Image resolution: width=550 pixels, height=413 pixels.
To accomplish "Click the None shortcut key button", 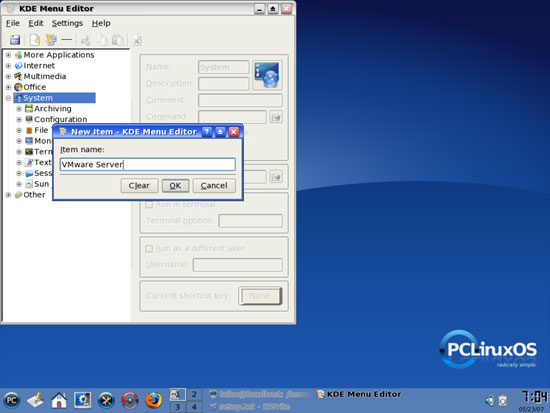I will pyautogui.click(x=260, y=296).
